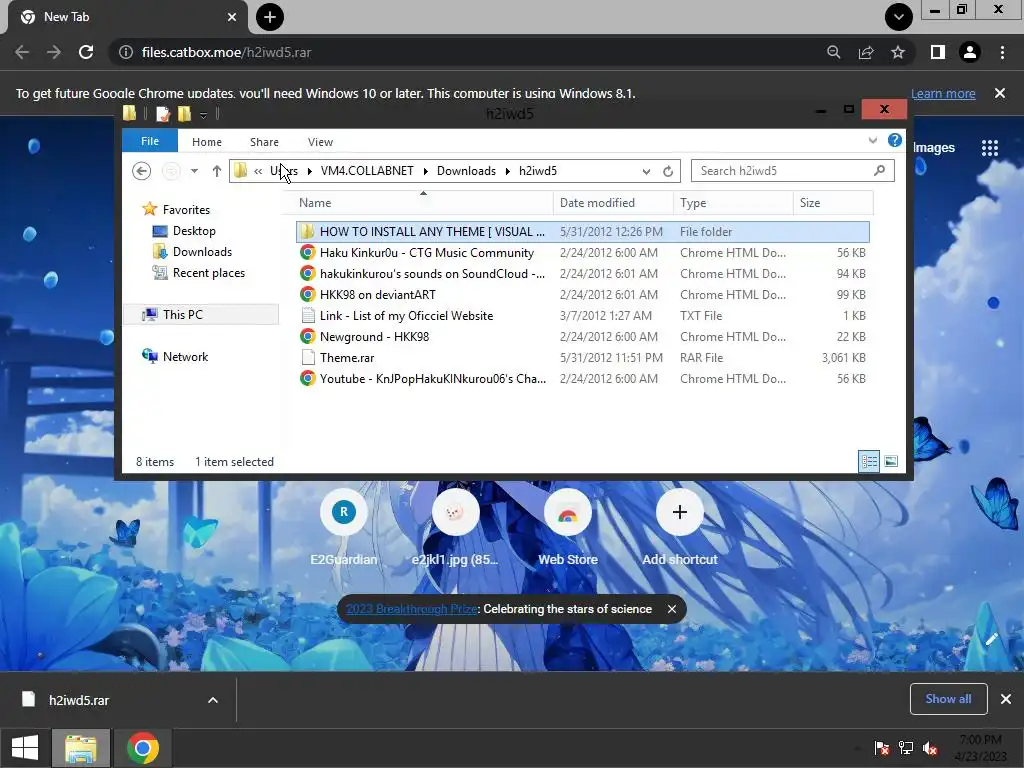Open the View ribbon tab
The height and width of the screenshot is (768, 1024).
321,142
